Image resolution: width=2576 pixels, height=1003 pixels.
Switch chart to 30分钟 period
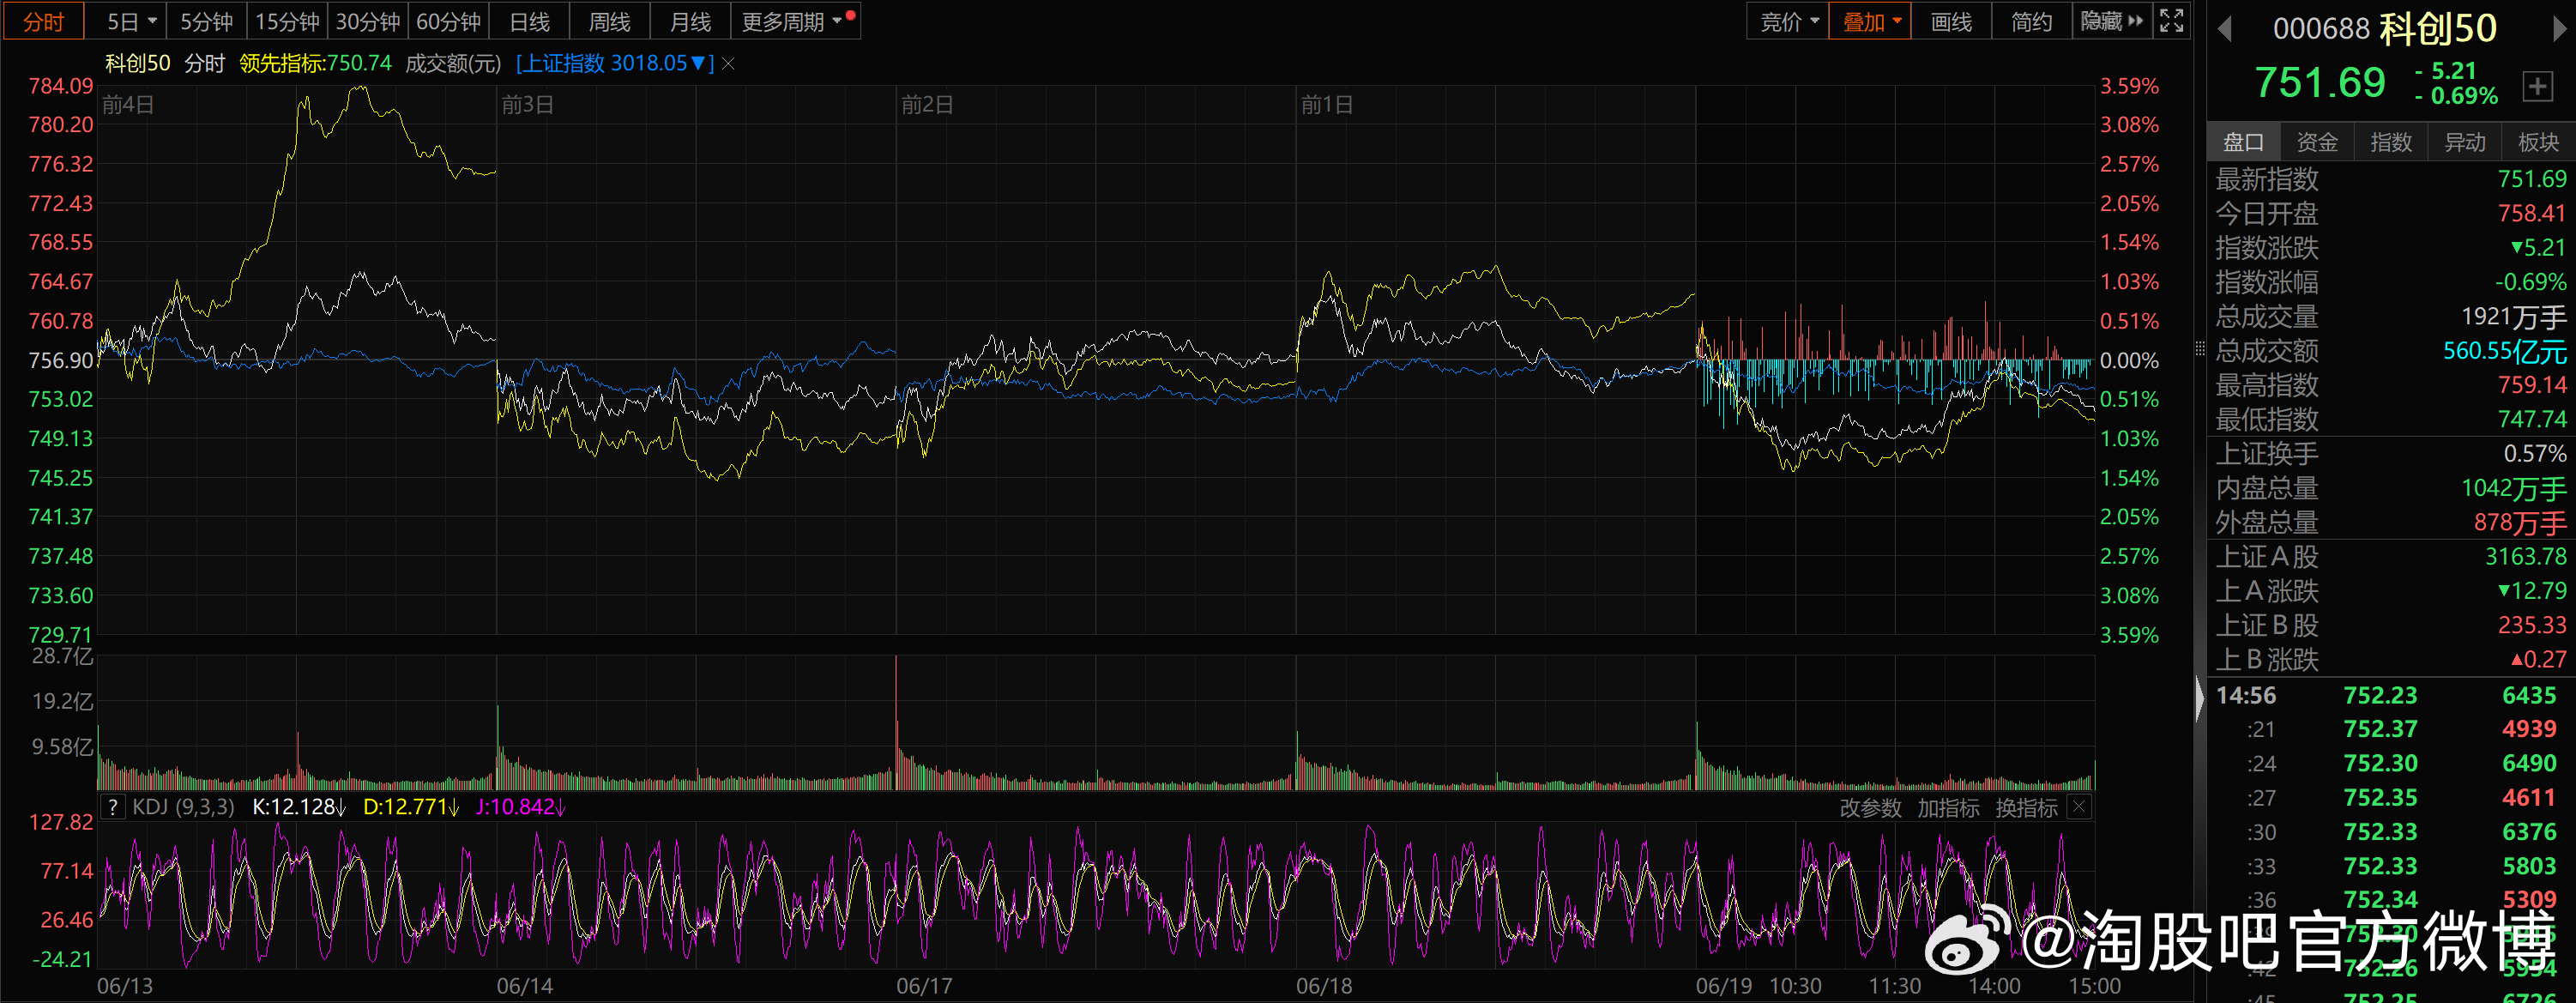(367, 21)
